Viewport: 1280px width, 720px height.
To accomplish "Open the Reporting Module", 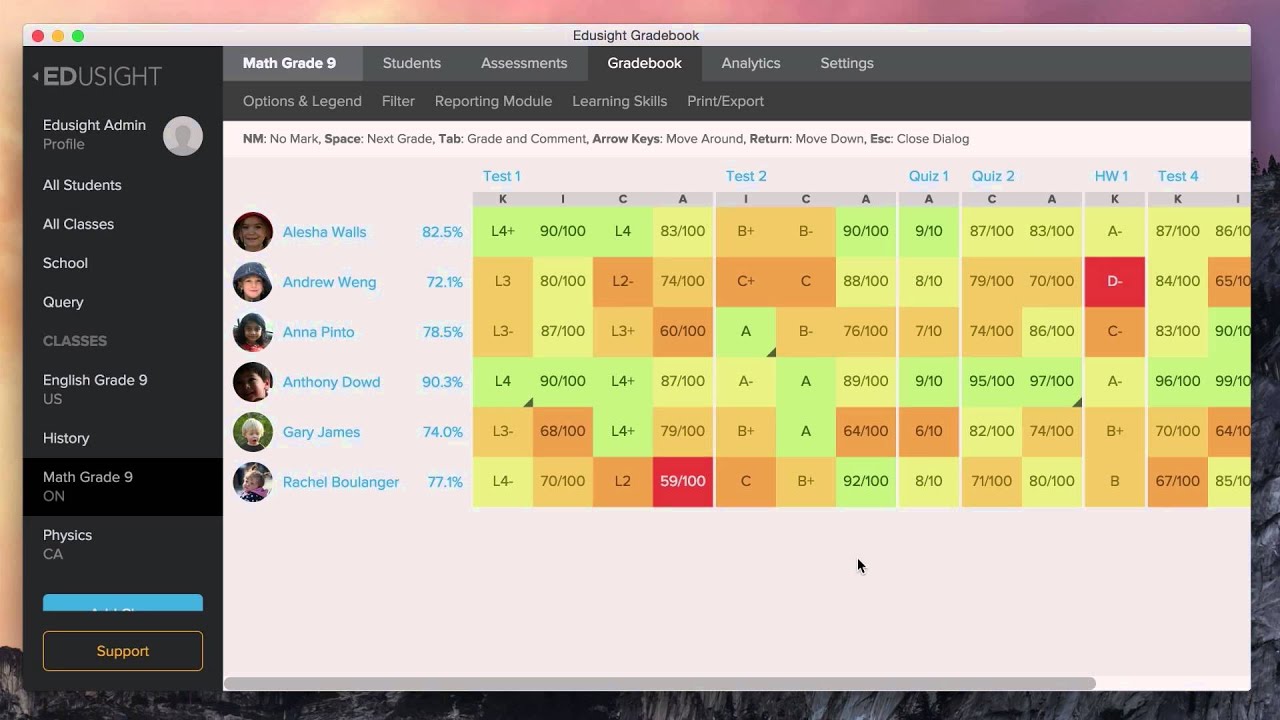I will coord(493,101).
